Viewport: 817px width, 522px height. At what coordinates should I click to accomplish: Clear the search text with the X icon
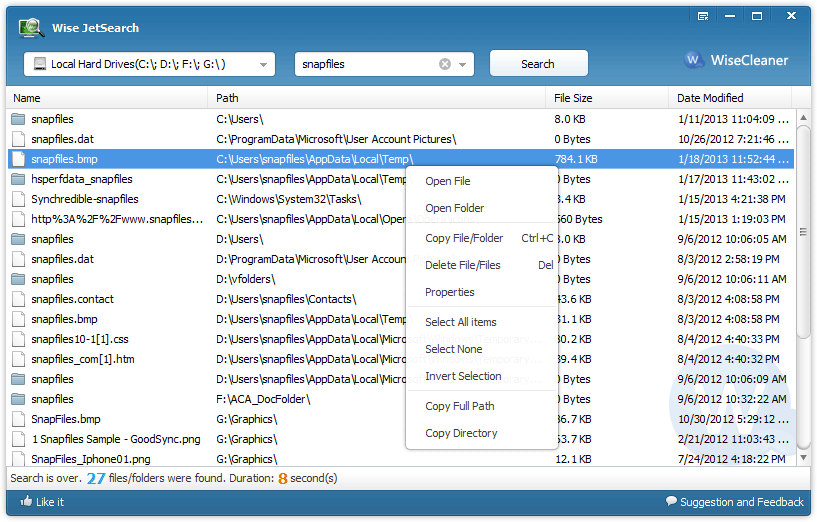445,64
